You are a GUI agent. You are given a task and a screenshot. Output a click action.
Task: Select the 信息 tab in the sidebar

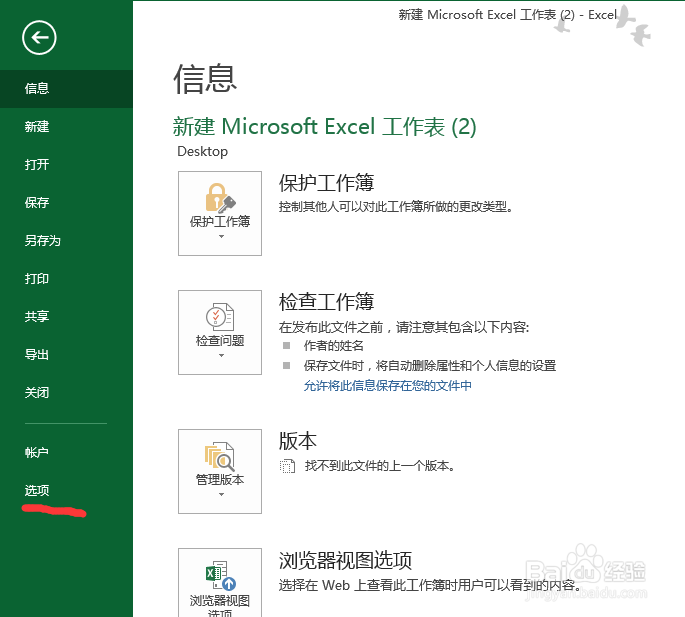point(66,89)
